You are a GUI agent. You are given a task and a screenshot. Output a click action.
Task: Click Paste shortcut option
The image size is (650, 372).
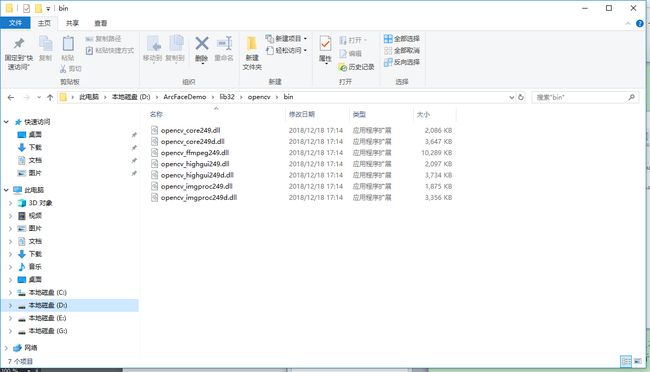[x=109, y=51]
